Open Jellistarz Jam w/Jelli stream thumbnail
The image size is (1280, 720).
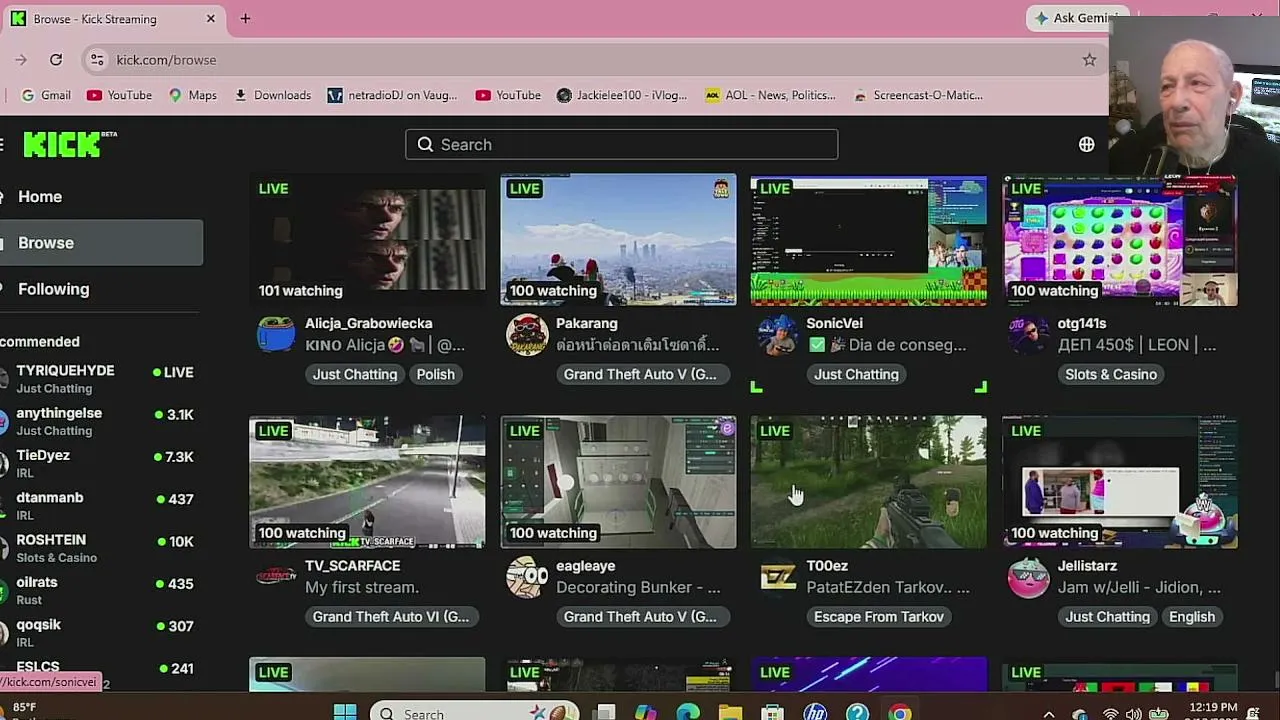[x=1120, y=482]
